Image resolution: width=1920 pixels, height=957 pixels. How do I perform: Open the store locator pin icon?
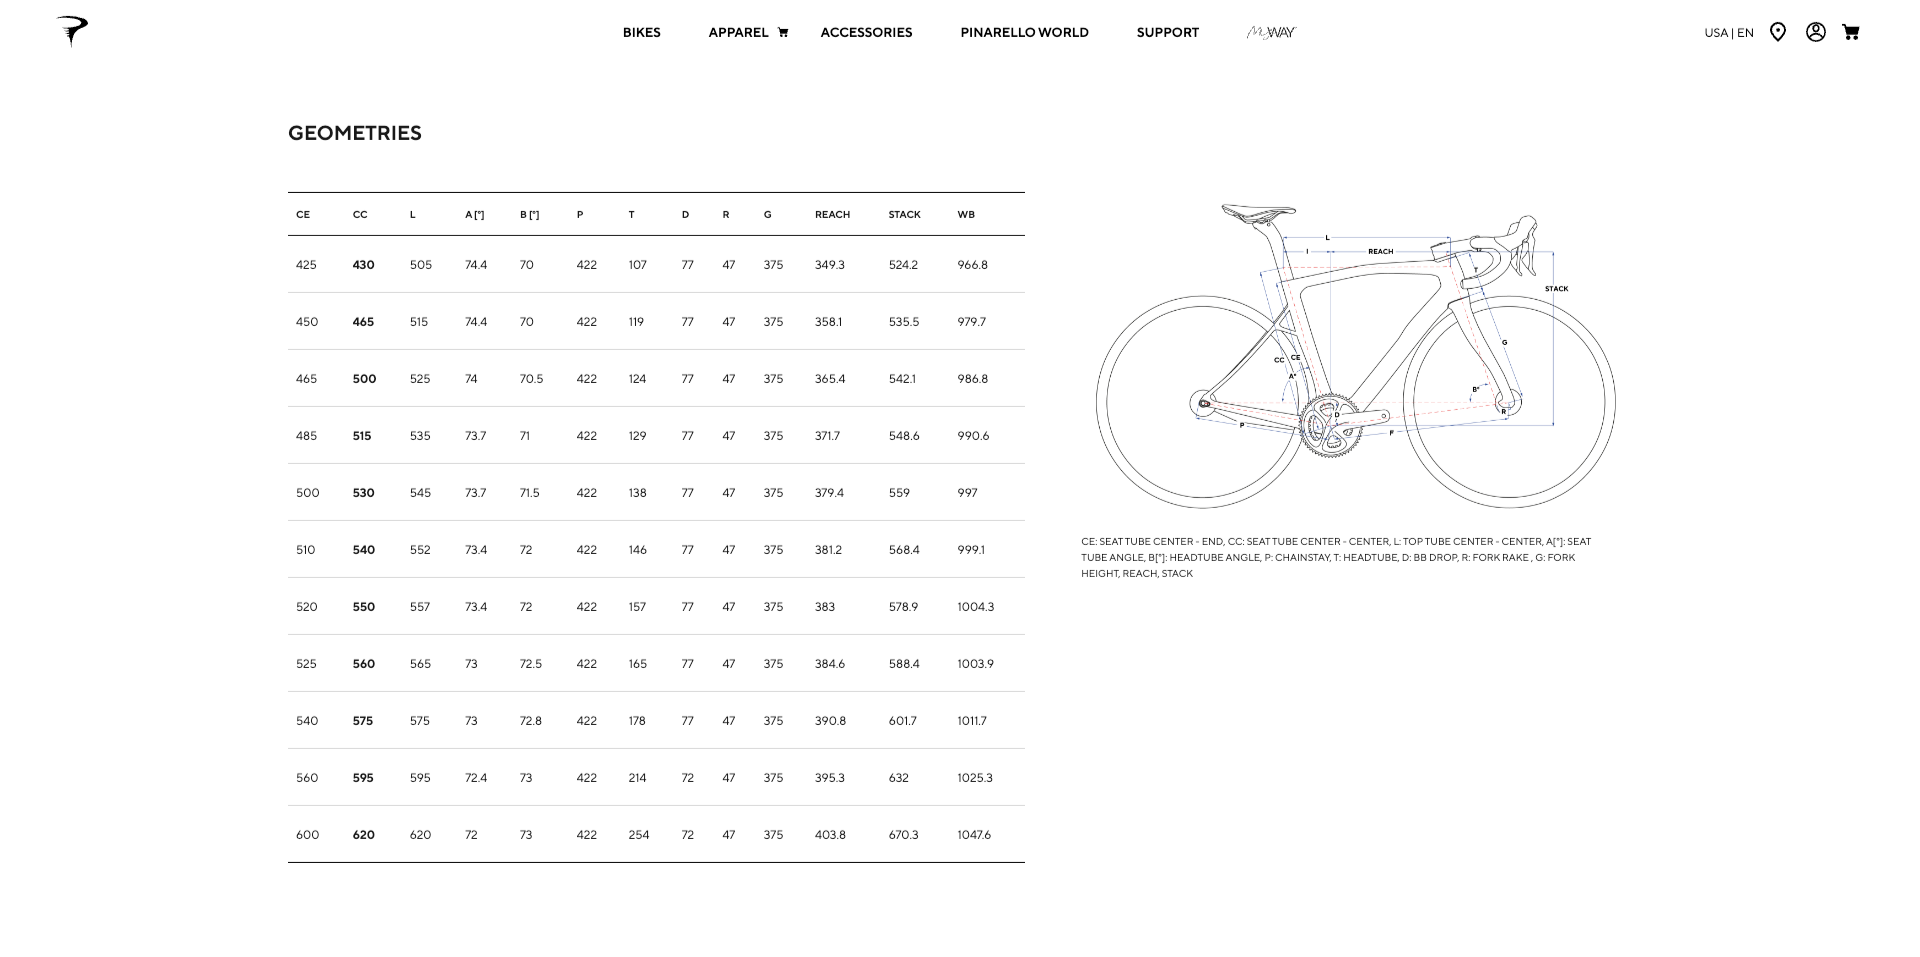(x=1777, y=32)
